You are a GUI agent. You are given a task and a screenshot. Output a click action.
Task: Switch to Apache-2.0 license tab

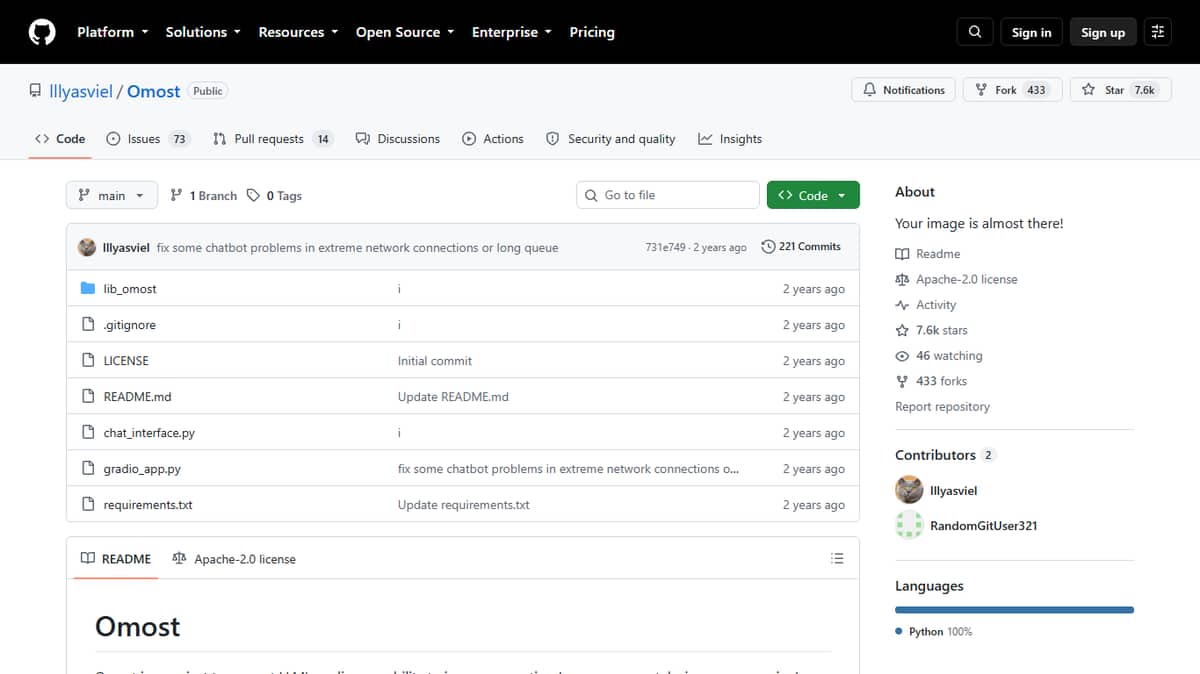pos(234,559)
